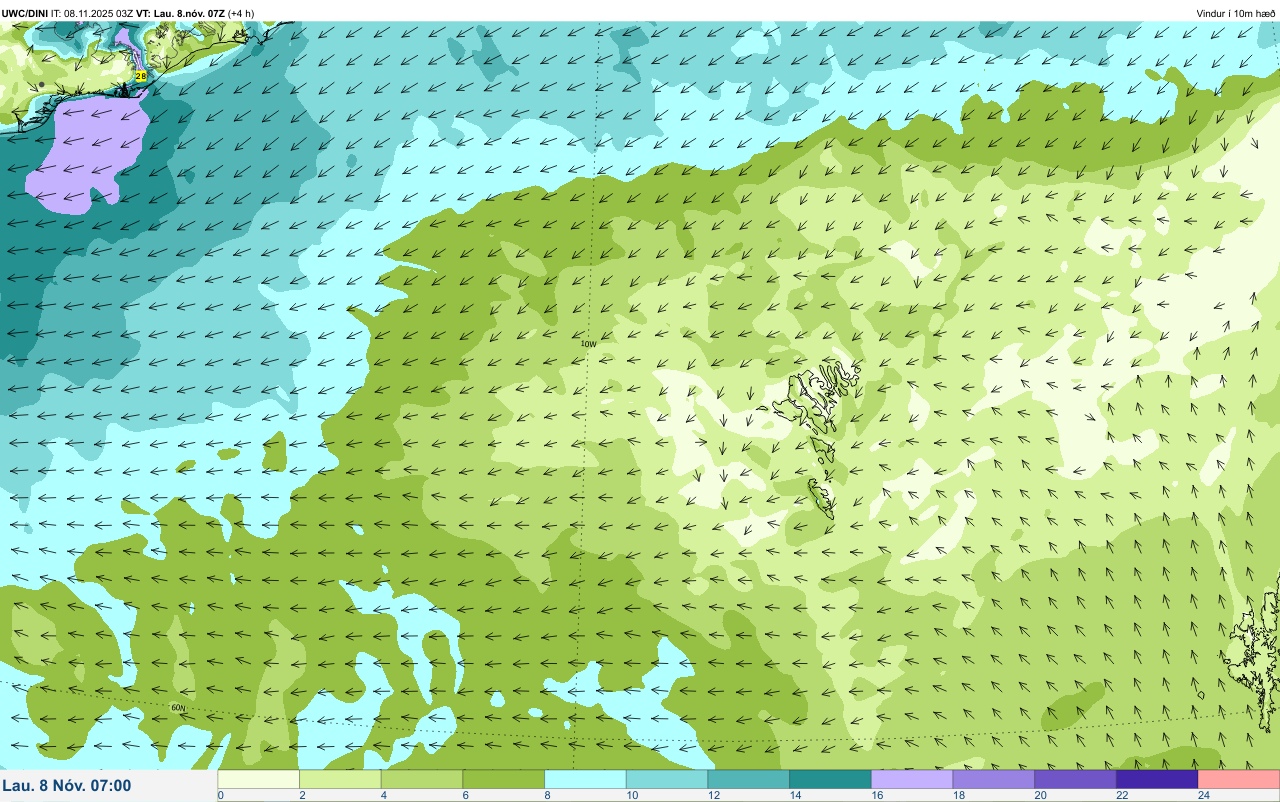Click the "16" legend scale value
Image resolution: width=1280 pixels, height=802 pixels.
coord(878,795)
